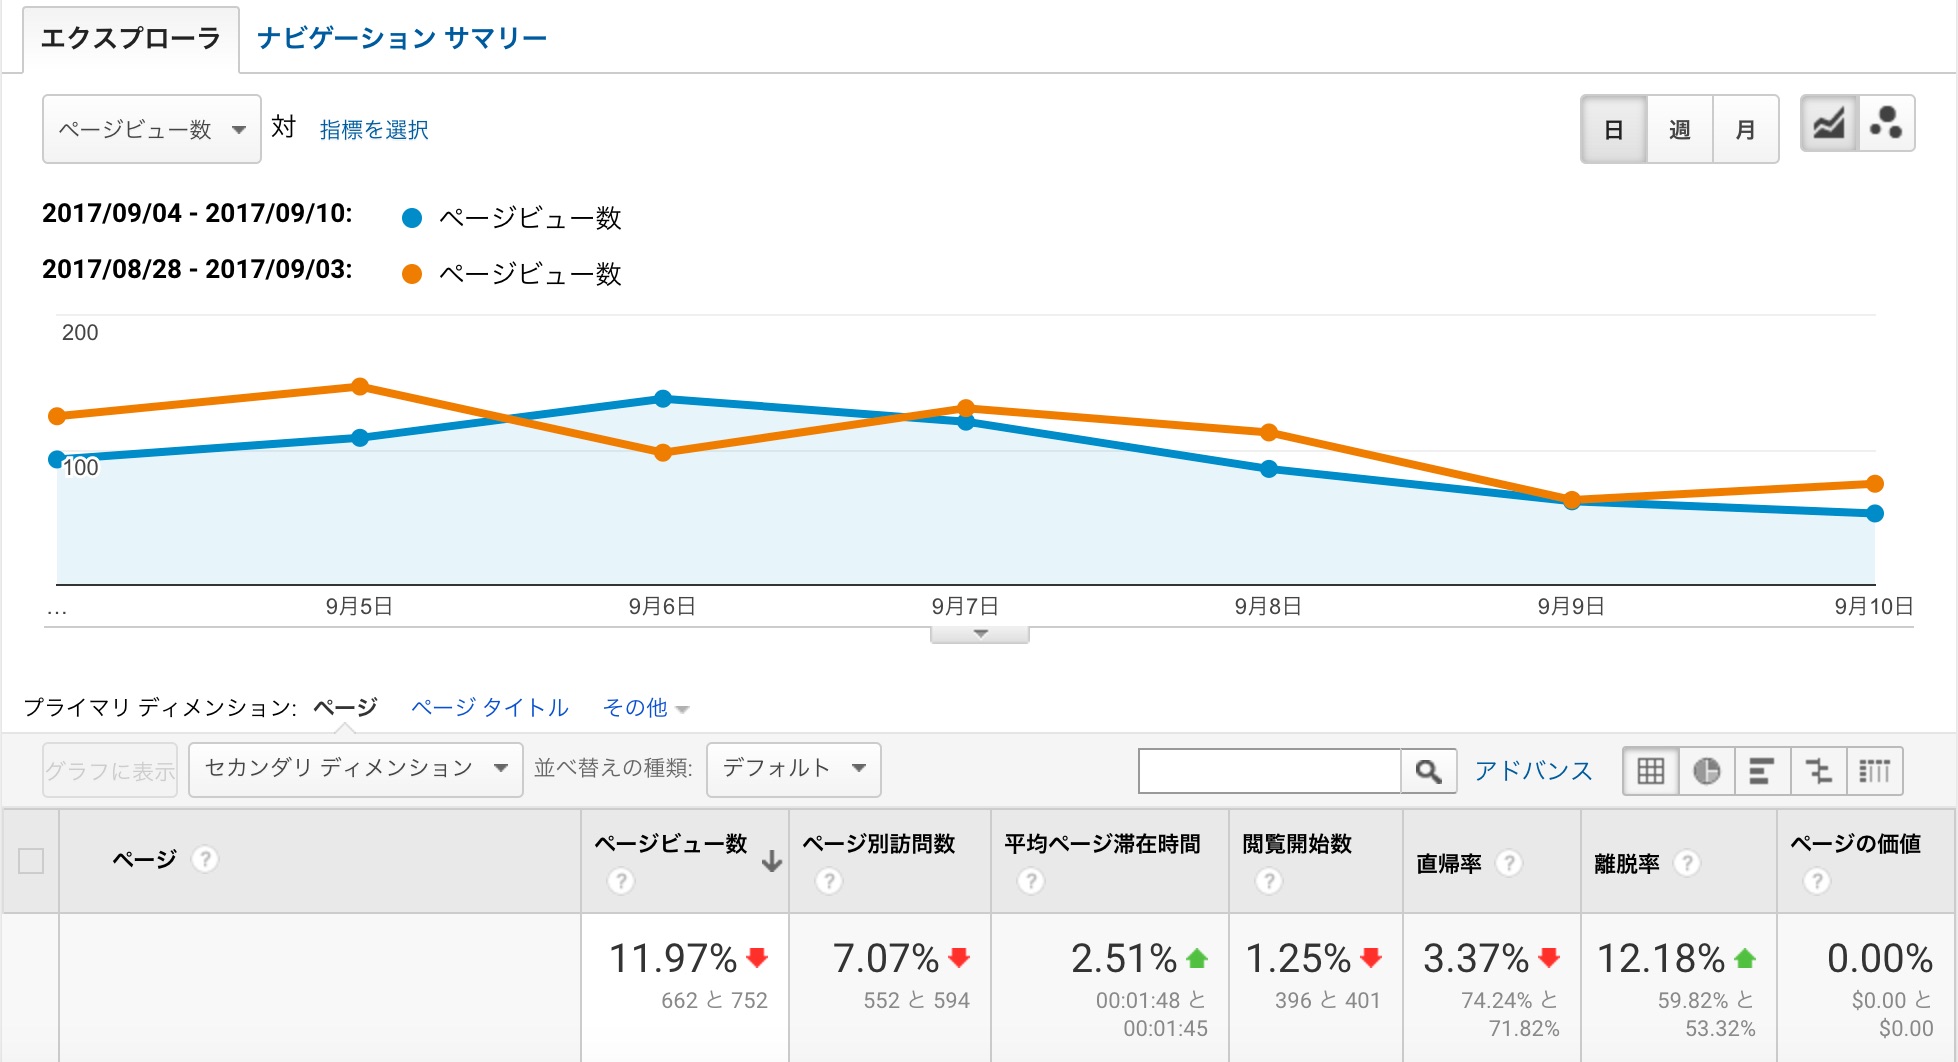
Task: Click the 指標を選択 link
Action: [x=374, y=130]
